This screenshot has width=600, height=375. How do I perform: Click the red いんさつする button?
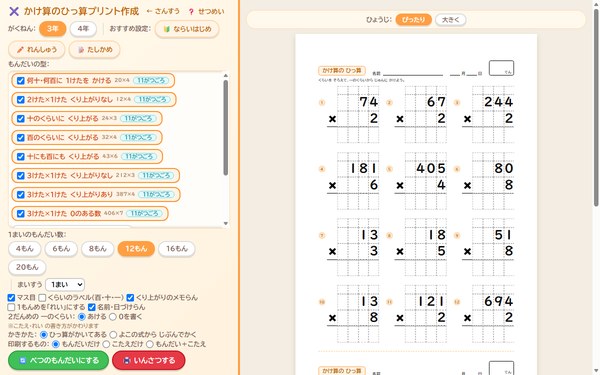[x=149, y=360]
